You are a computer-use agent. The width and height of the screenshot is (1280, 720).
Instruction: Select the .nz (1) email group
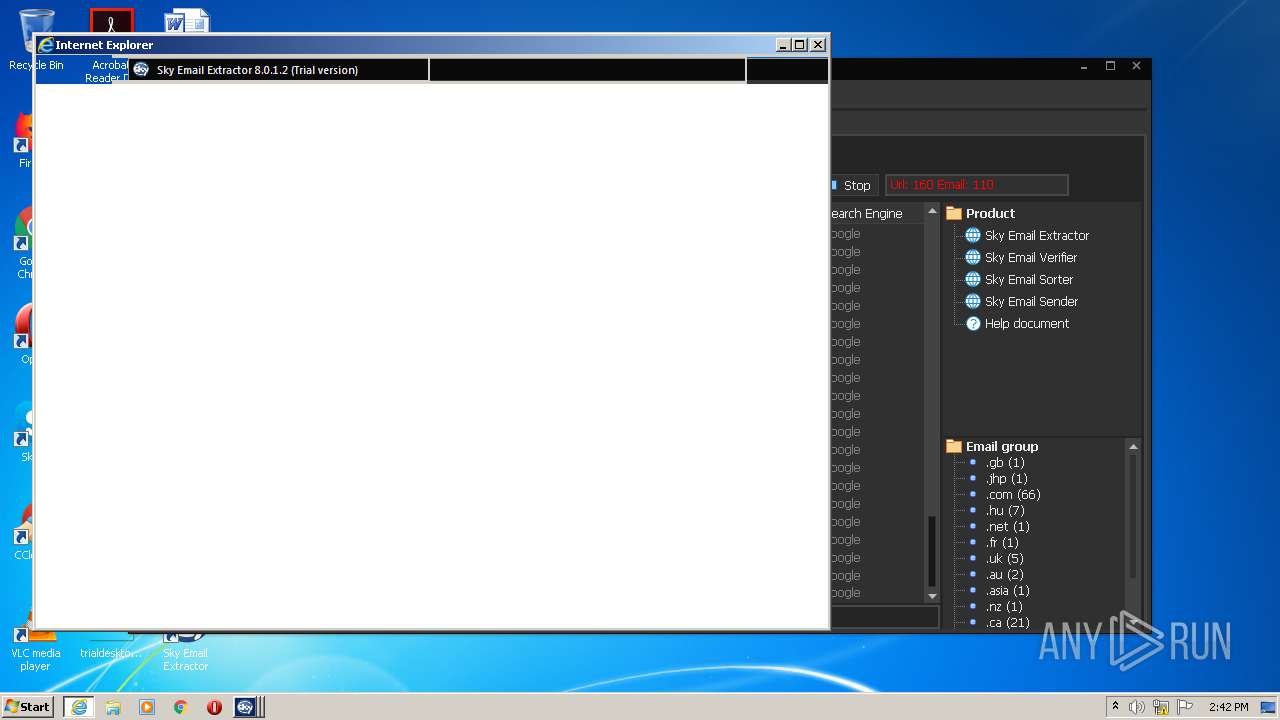(x=1004, y=606)
